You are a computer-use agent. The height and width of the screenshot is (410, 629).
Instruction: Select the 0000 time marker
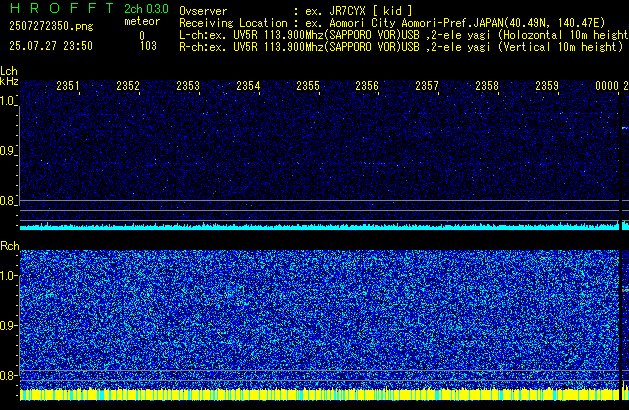[x=607, y=86]
